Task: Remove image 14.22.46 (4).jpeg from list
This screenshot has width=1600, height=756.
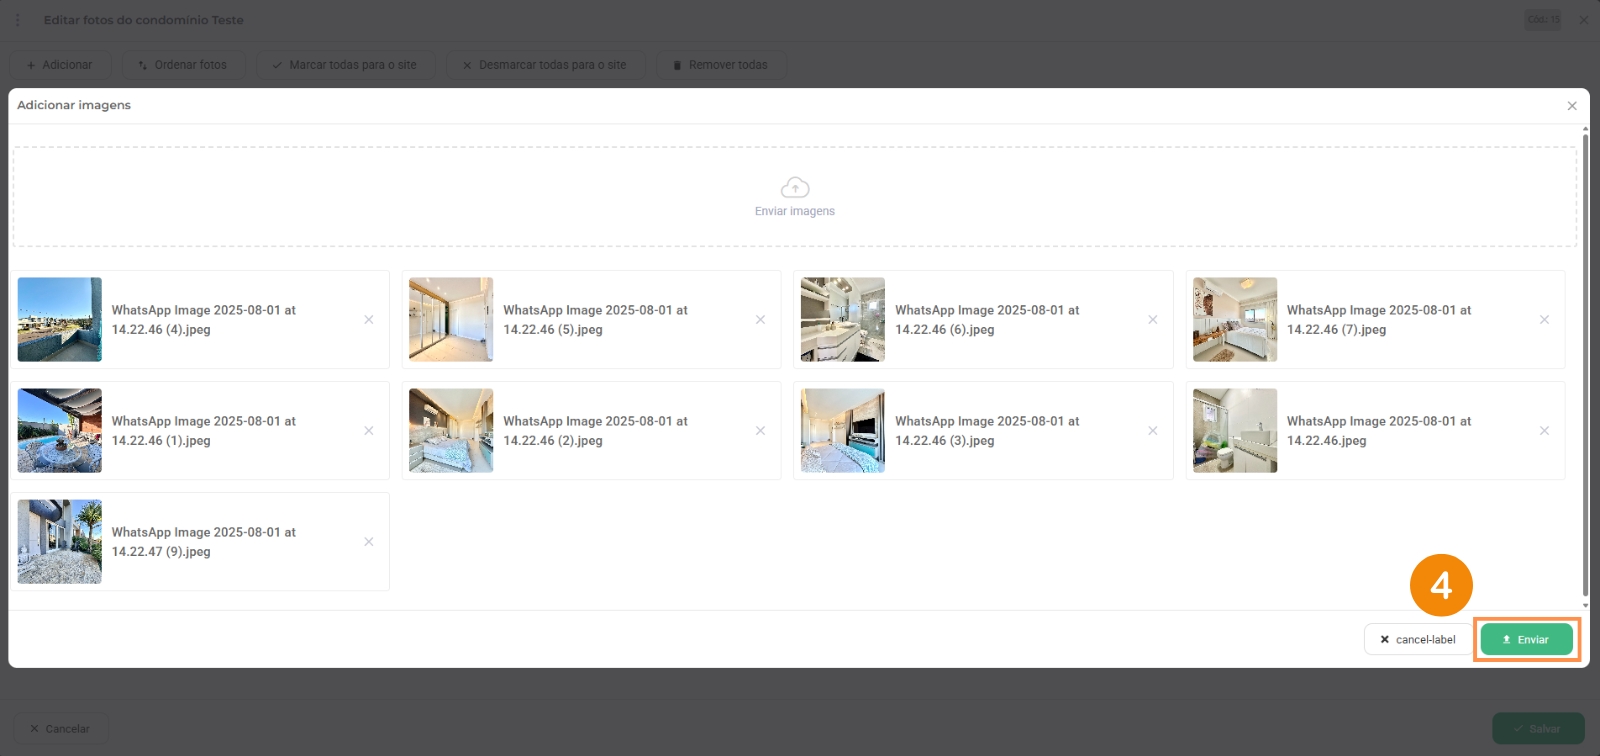Action: (369, 320)
